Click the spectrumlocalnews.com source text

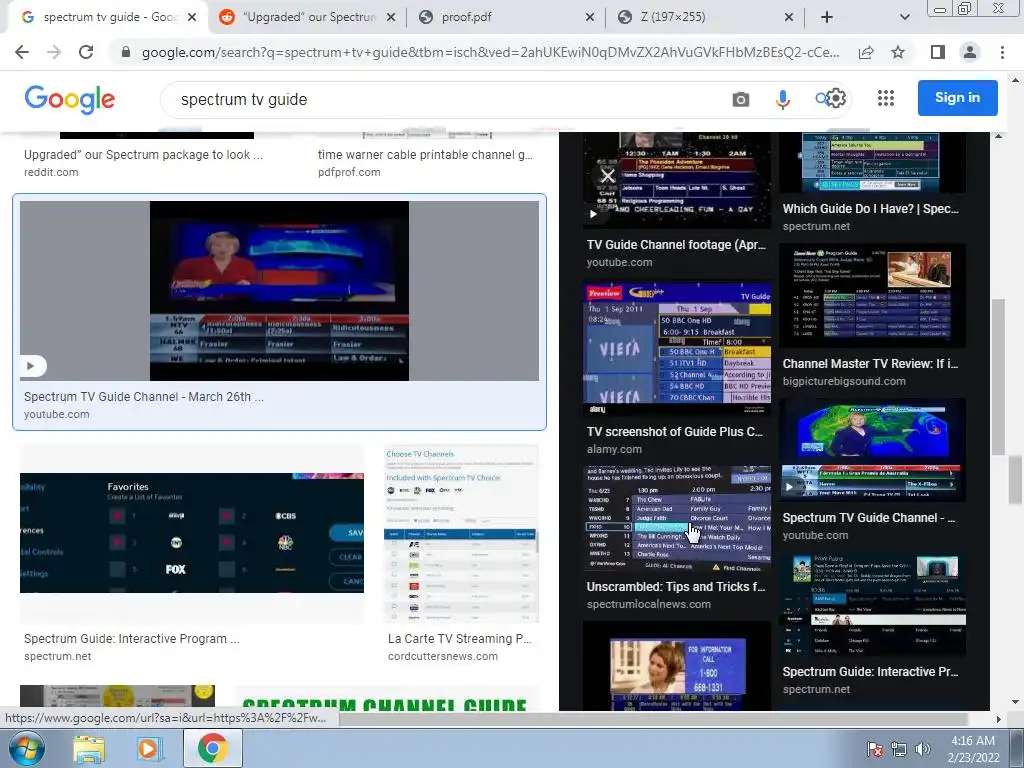point(648,604)
